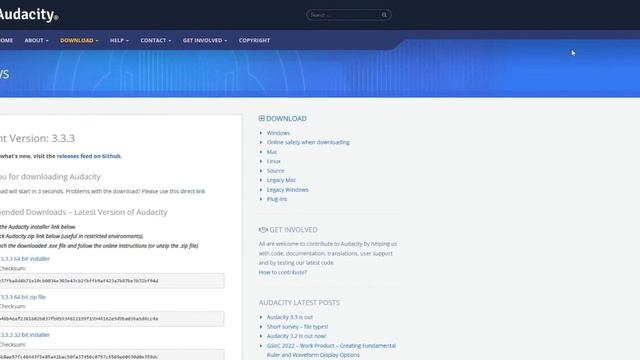Open the Legacy Mac link
This screenshot has height=360, width=640.
(x=281, y=180)
